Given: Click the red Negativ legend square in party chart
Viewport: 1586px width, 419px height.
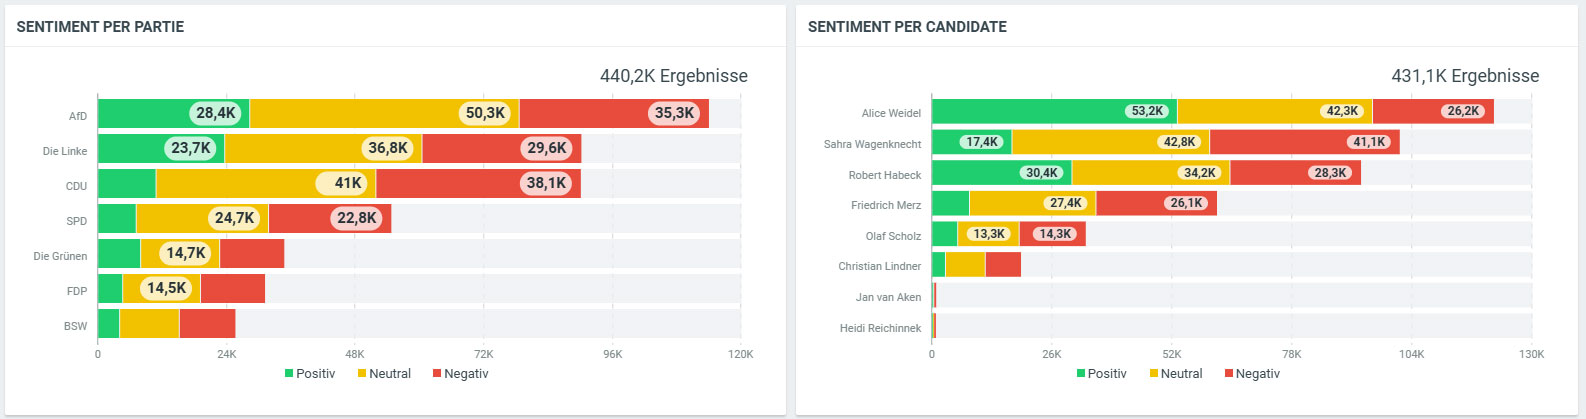Looking at the screenshot, I should coord(437,374).
